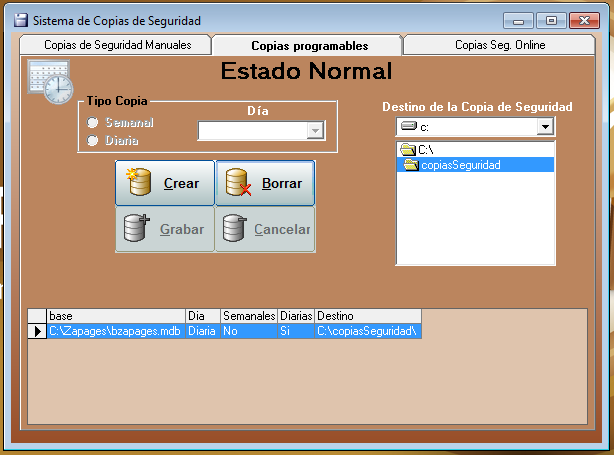Switch to Copias de Seguridad Manuales tab
This screenshot has height=455, width=614.
click(x=116, y=45)
